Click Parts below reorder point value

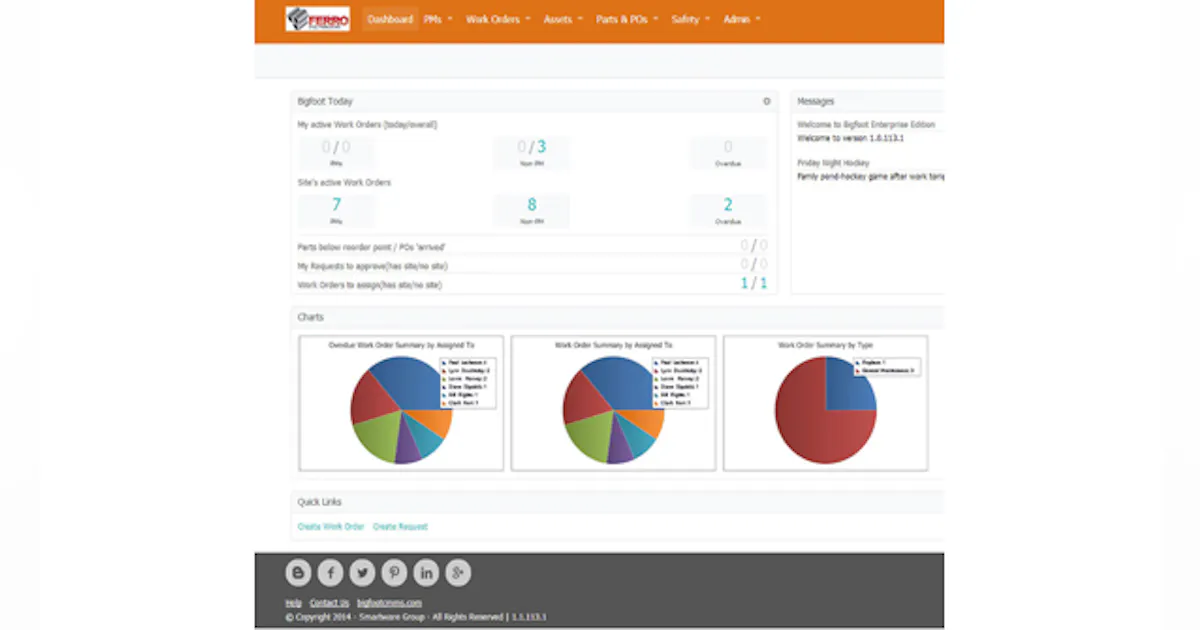point(754,246)
